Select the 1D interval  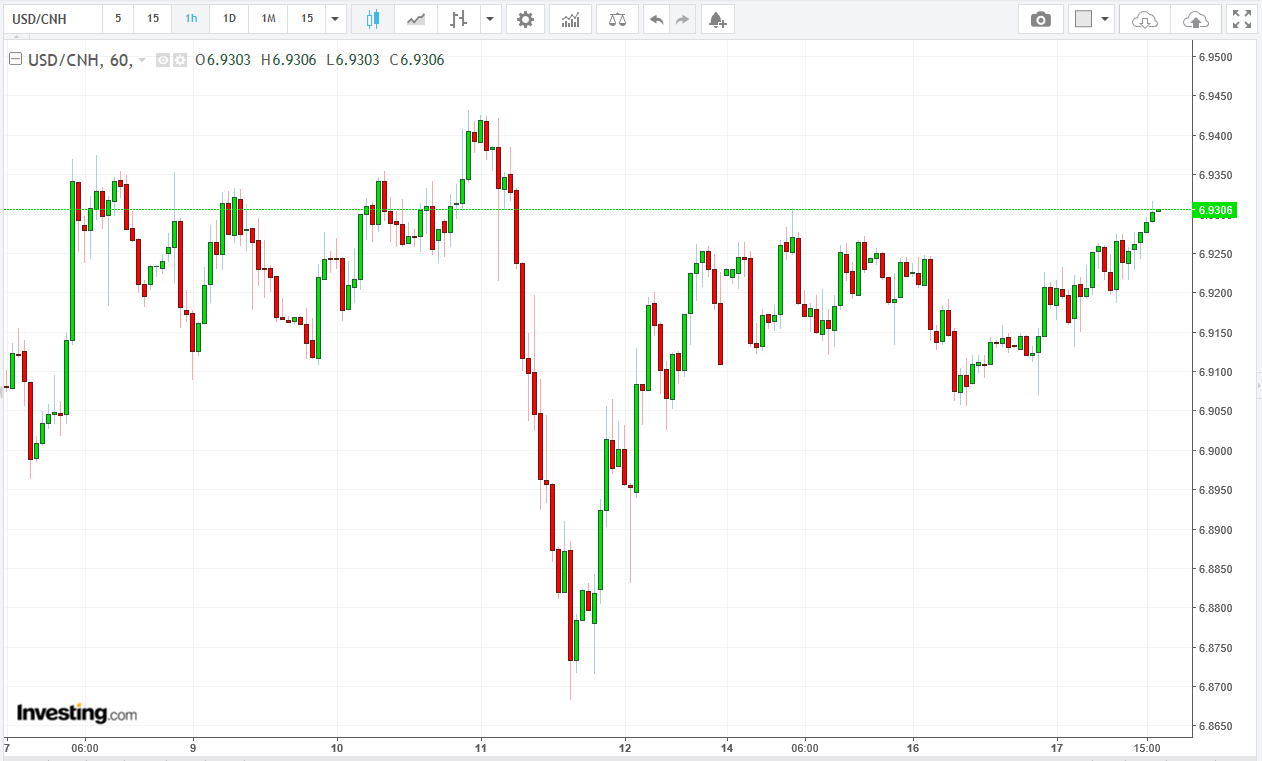pos(229,19)
